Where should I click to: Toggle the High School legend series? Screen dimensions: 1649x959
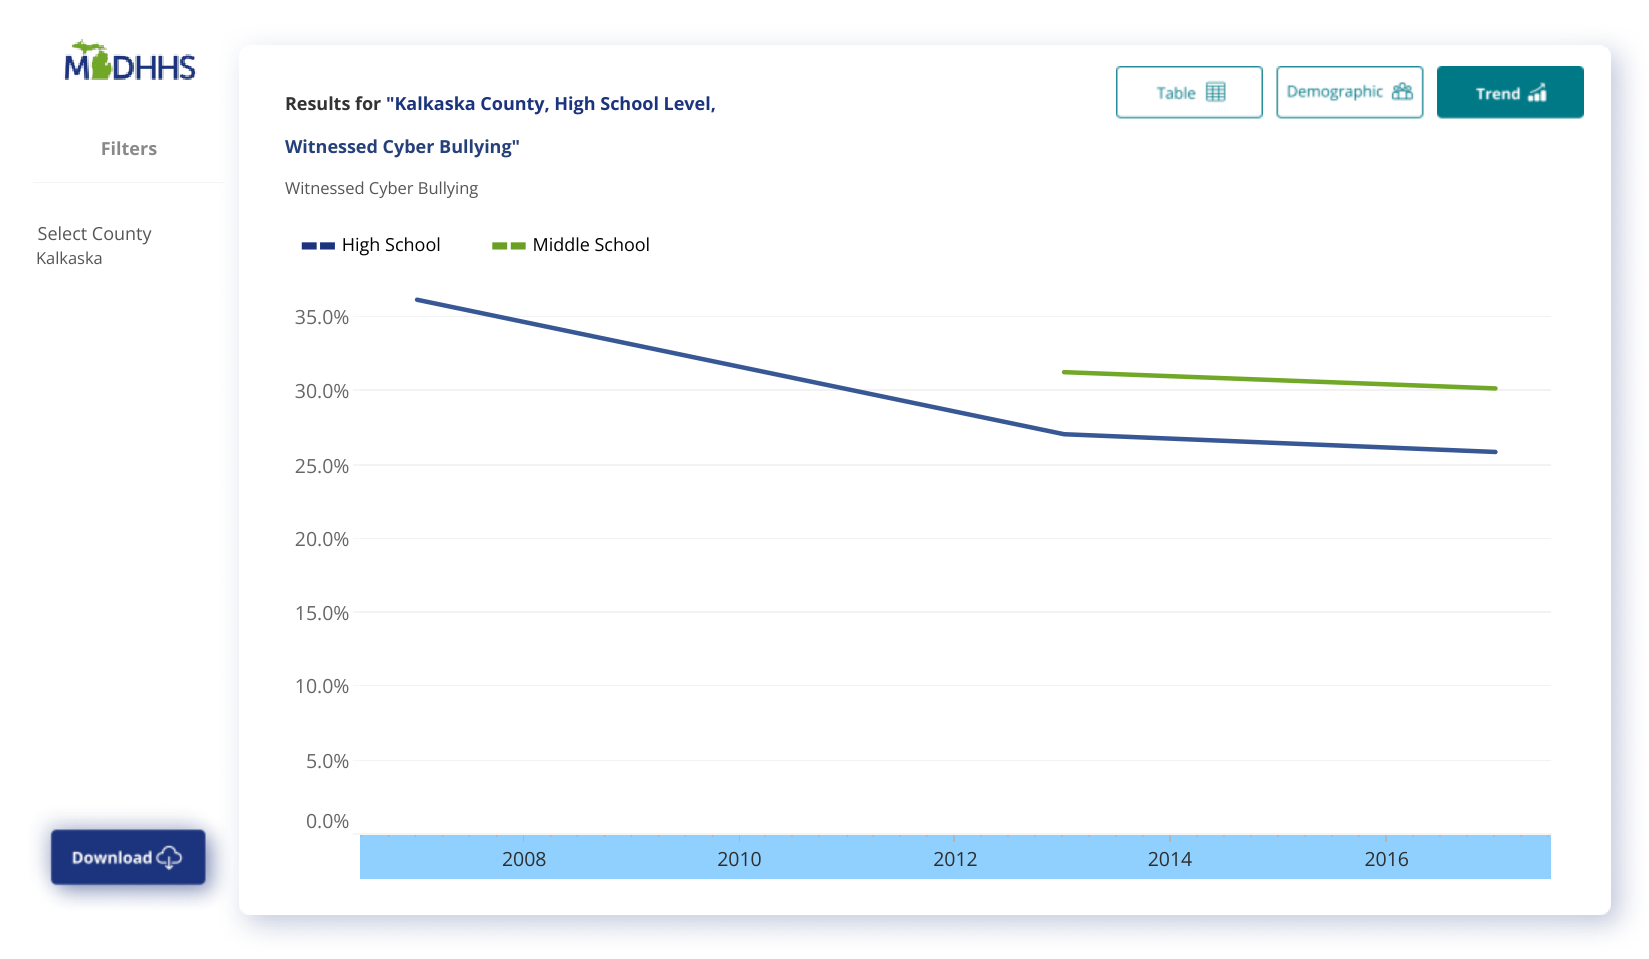(390, 245)
